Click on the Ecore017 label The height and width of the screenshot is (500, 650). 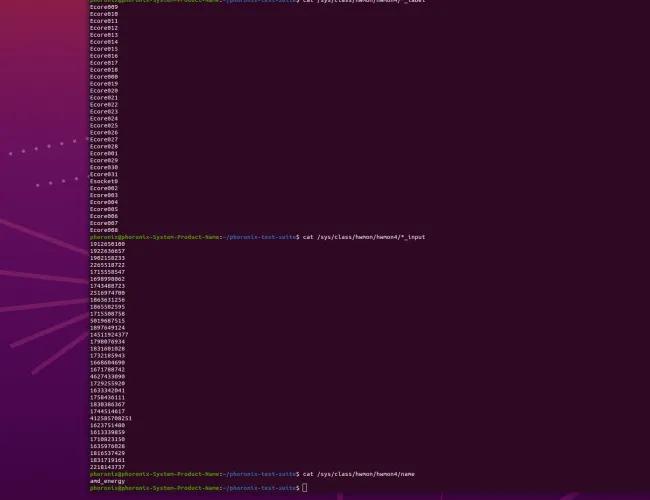click(x=104, y=63)
